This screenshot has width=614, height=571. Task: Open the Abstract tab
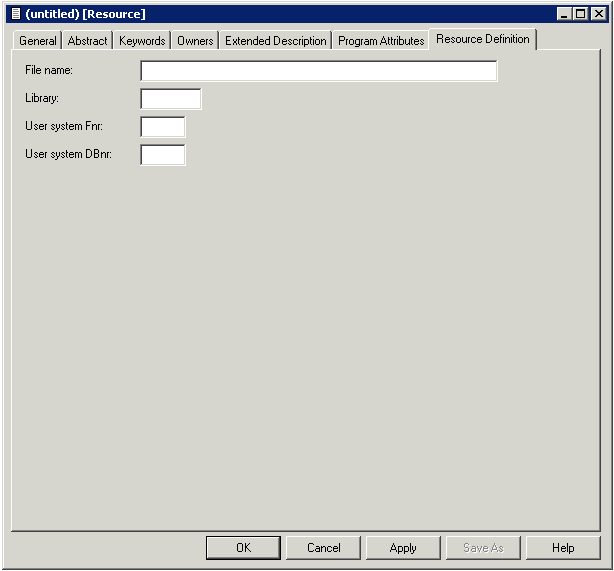pos(87,41)
